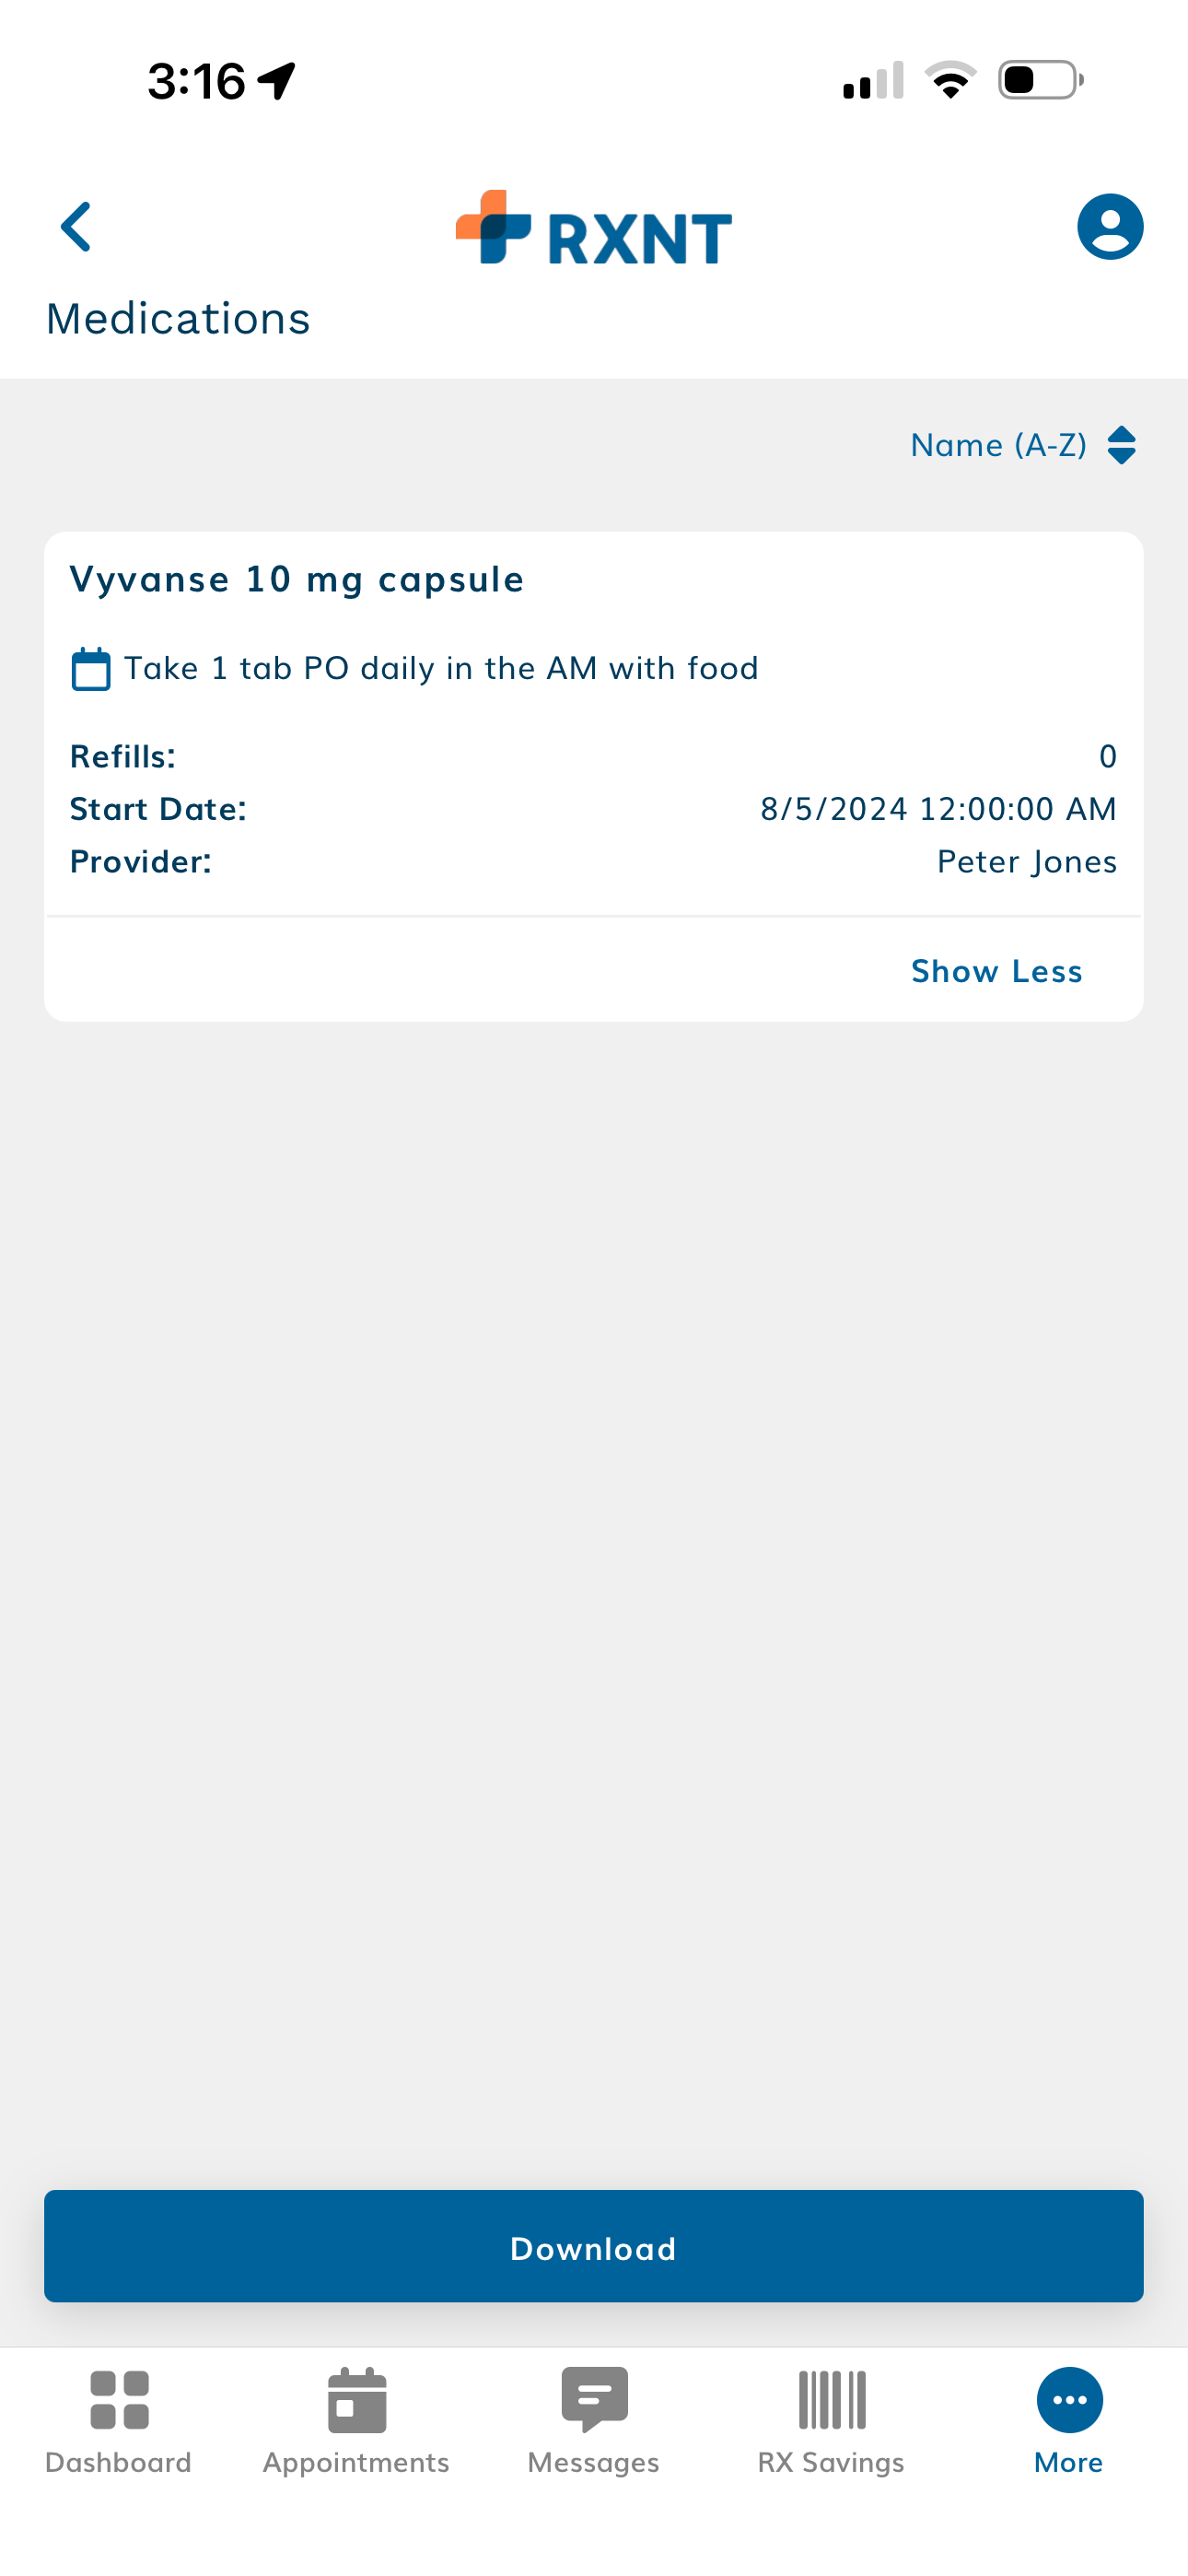Open the Name (A-Z) sort dropdown
The height and width of the screenshot is (2576, 1188).
click(998, 445)
